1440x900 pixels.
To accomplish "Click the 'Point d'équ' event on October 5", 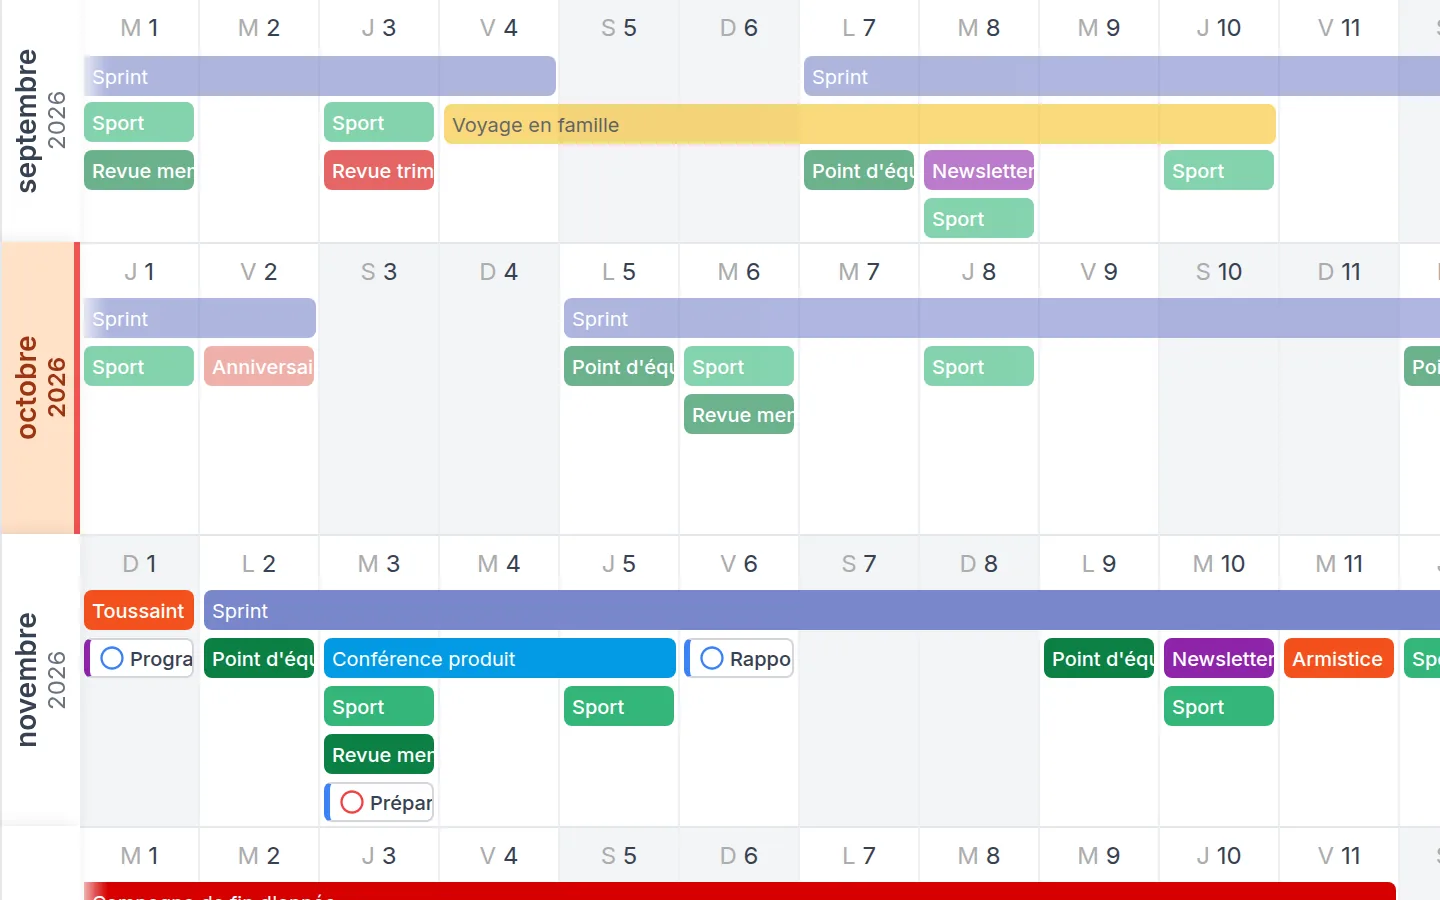I will (619, 366).
